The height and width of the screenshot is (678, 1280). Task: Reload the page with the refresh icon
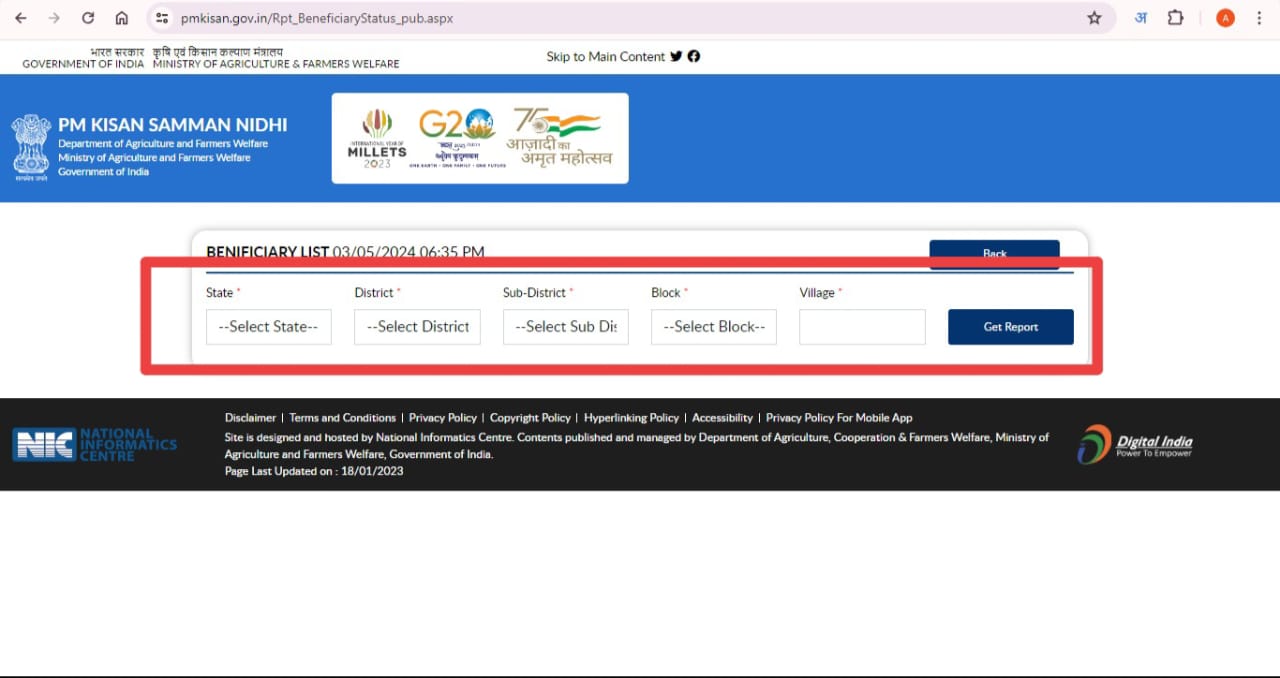point(88,18)
